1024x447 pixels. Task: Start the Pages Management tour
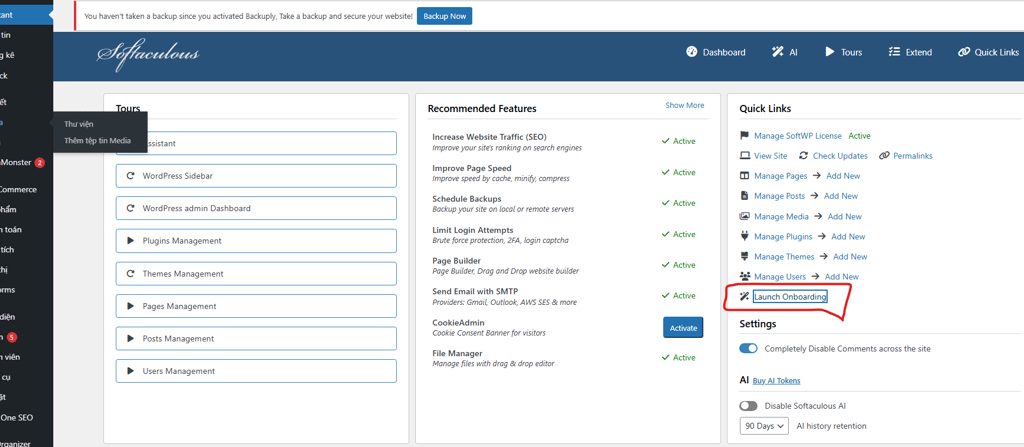256,306
